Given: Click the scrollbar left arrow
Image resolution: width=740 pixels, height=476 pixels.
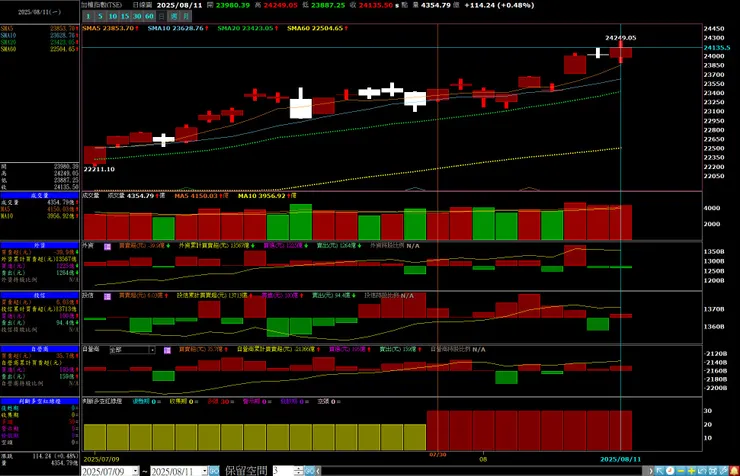Looking at the screenshot, I should tap(318, 471).
